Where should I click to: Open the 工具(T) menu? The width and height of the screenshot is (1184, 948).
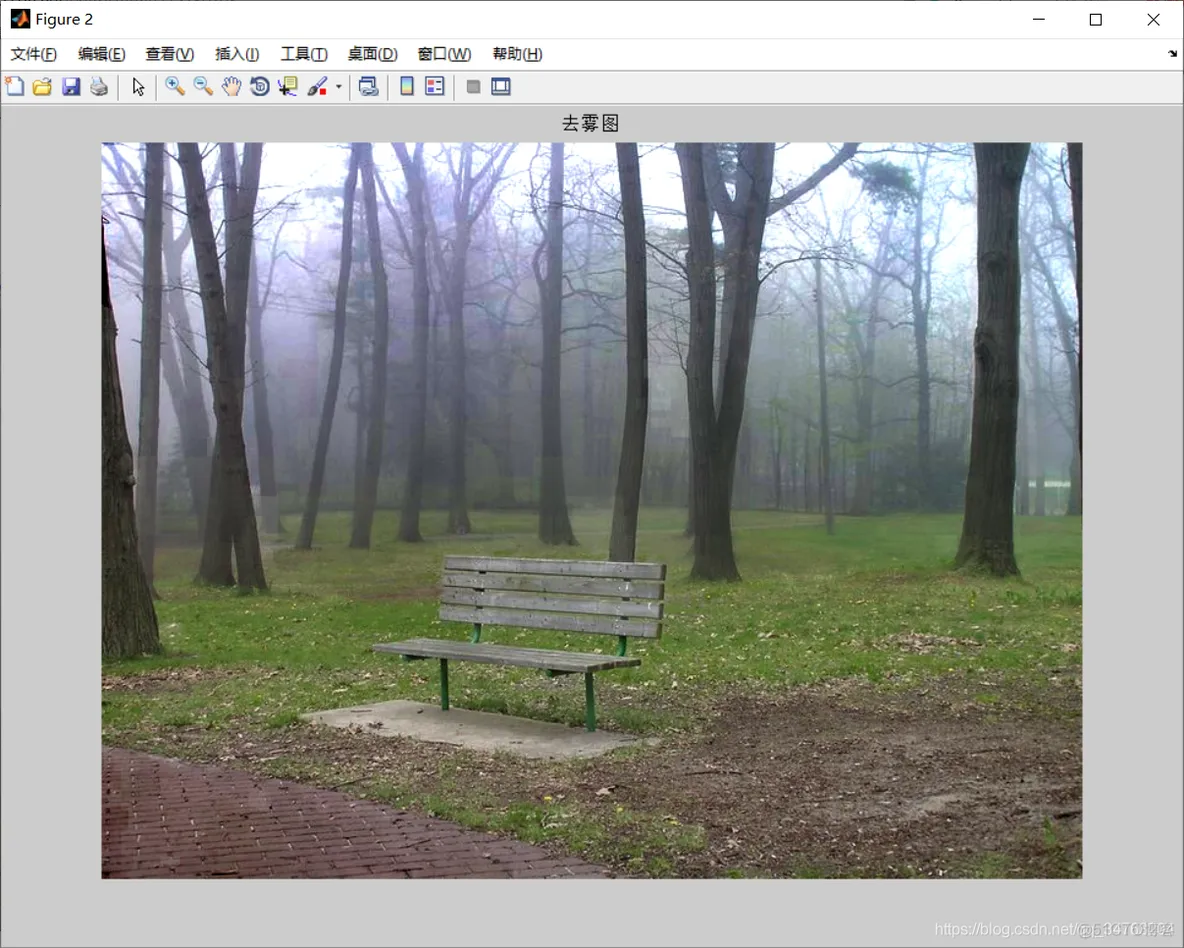click(x=304, y=54)
